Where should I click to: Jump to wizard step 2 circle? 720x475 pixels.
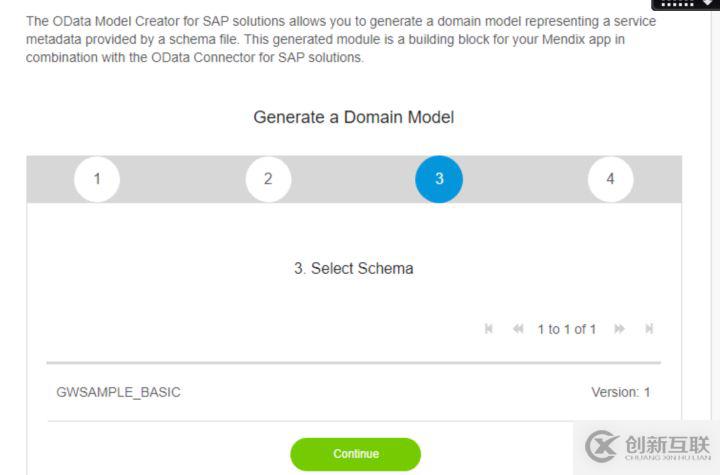click(x=268, y=179)
